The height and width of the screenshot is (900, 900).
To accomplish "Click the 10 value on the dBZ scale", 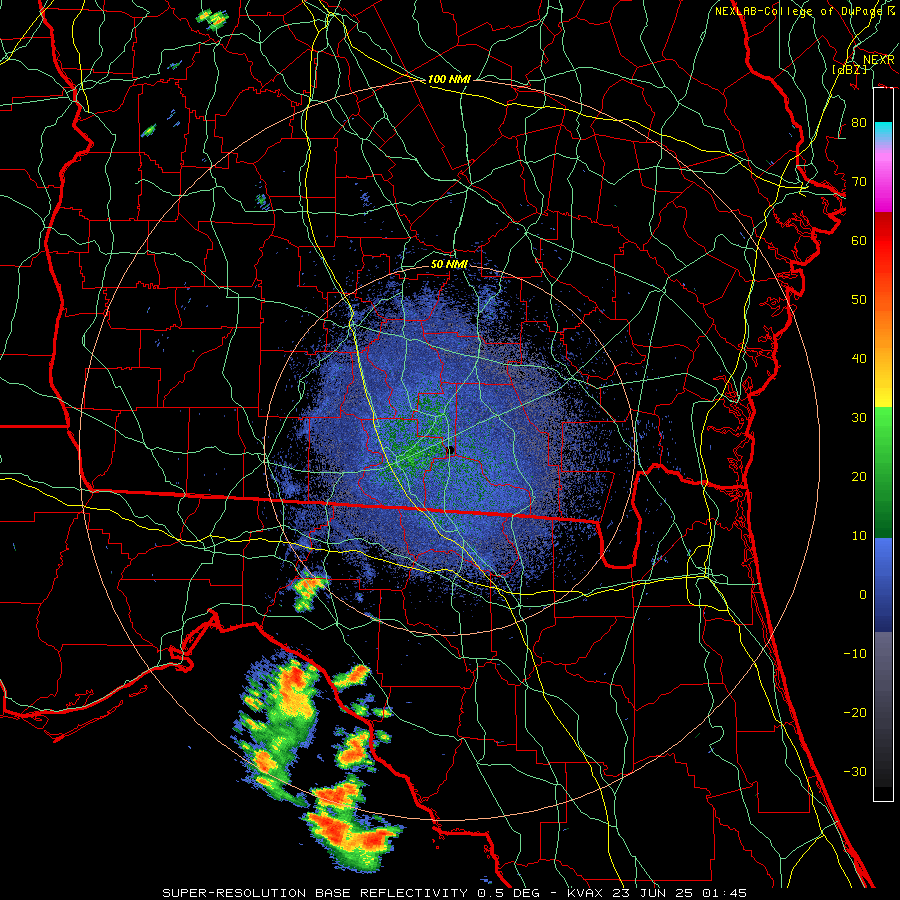I will [859, 536].
